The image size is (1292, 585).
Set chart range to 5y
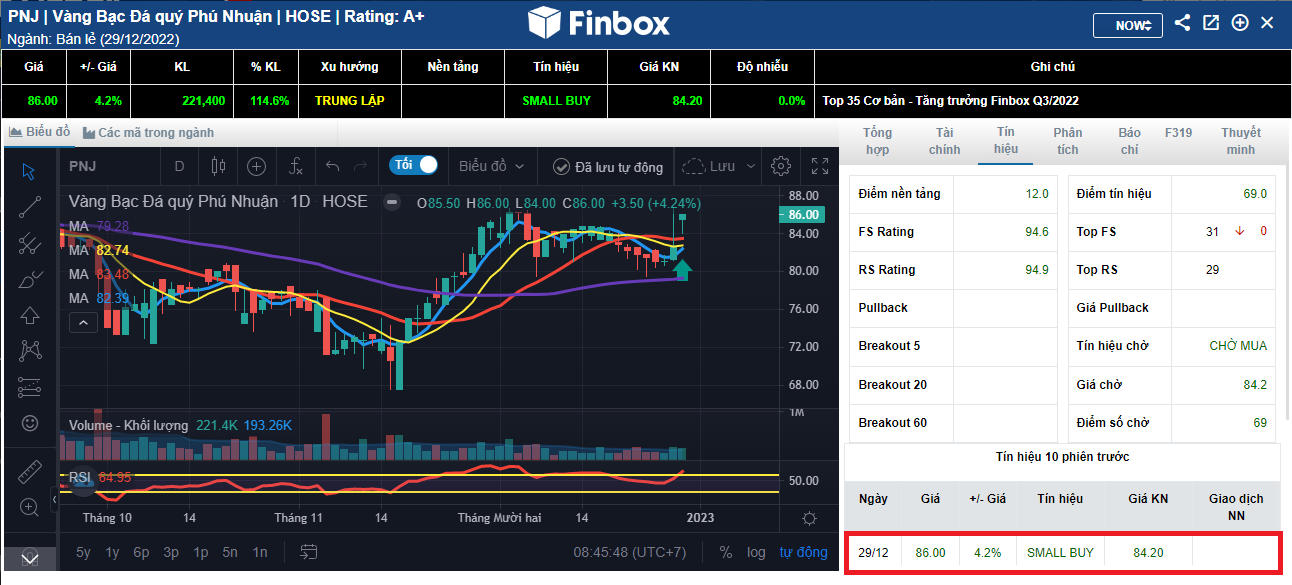[83, 552]
